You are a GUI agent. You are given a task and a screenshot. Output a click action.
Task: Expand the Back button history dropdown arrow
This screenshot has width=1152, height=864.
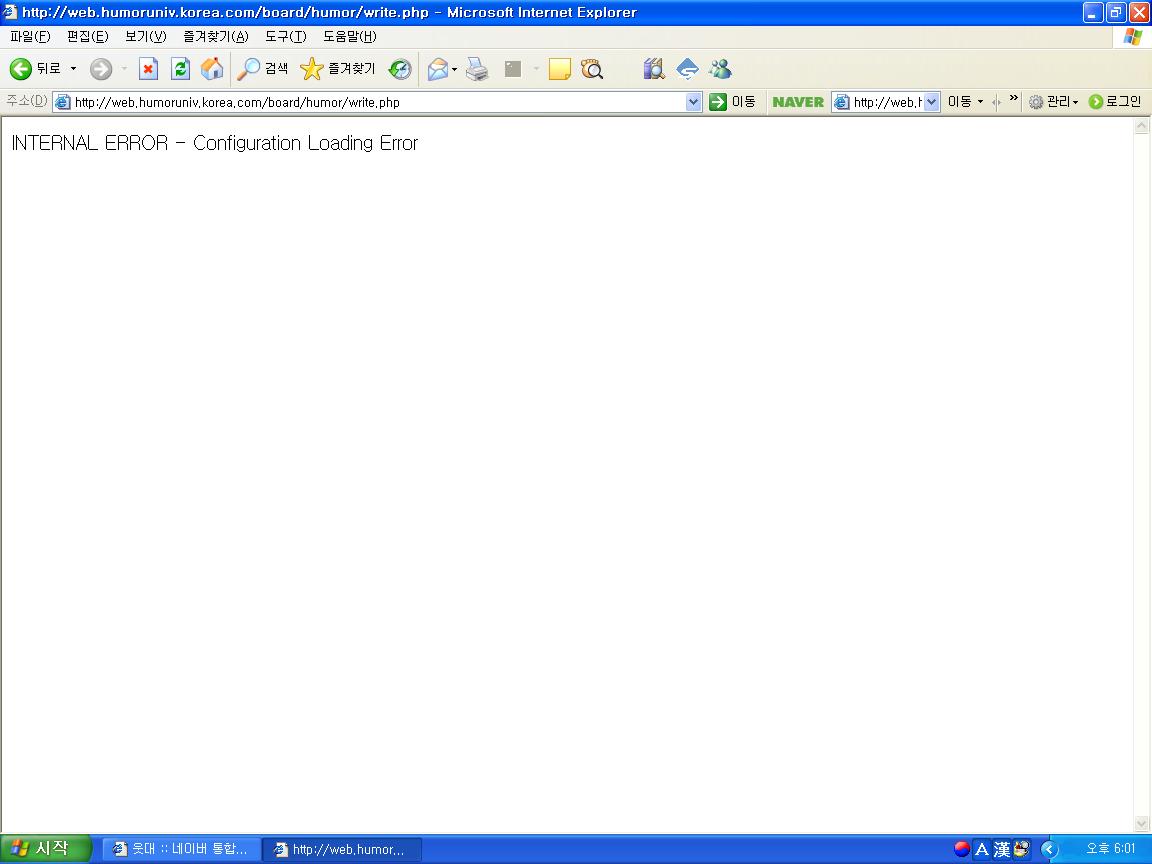pyautogui.click(x=73, y=69)
